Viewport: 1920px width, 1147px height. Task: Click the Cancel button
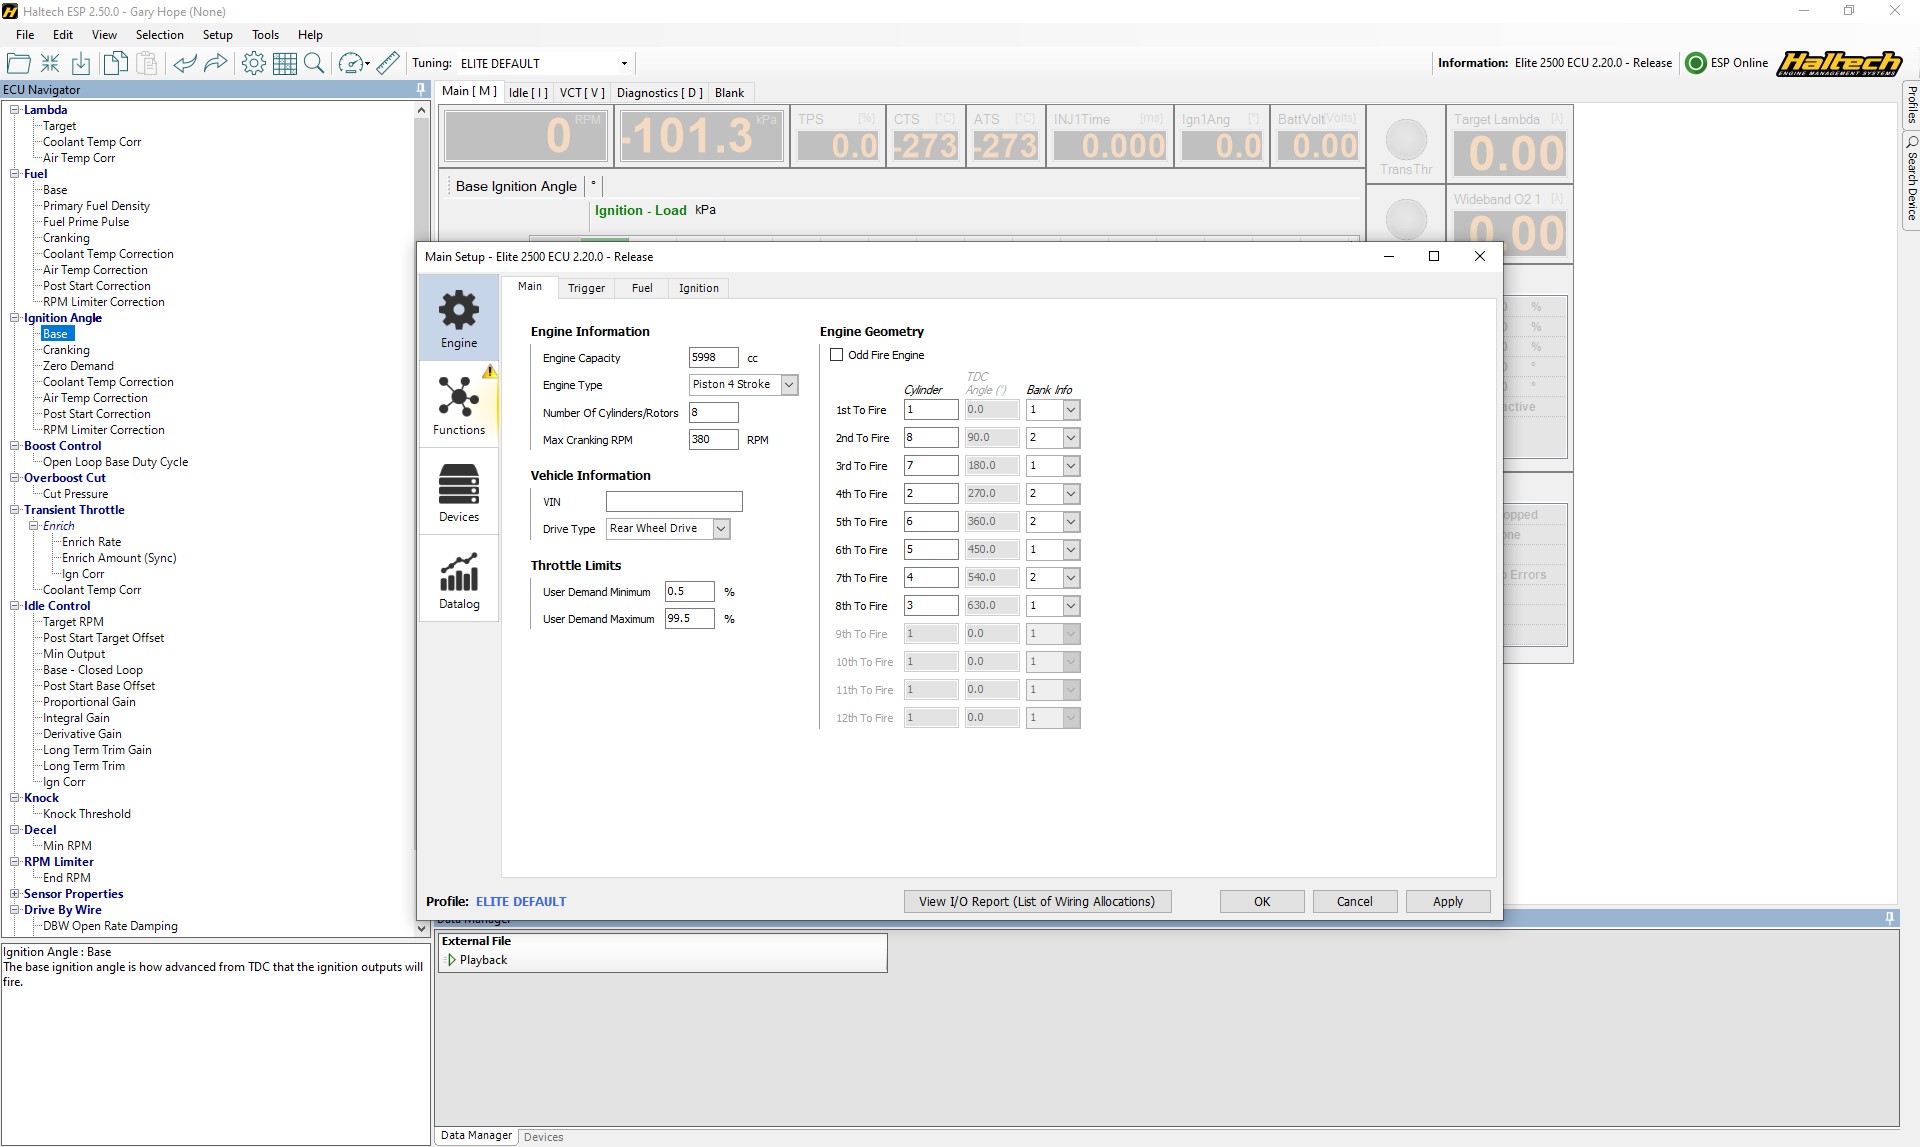pyautogui.click(x=1355, y=901)
